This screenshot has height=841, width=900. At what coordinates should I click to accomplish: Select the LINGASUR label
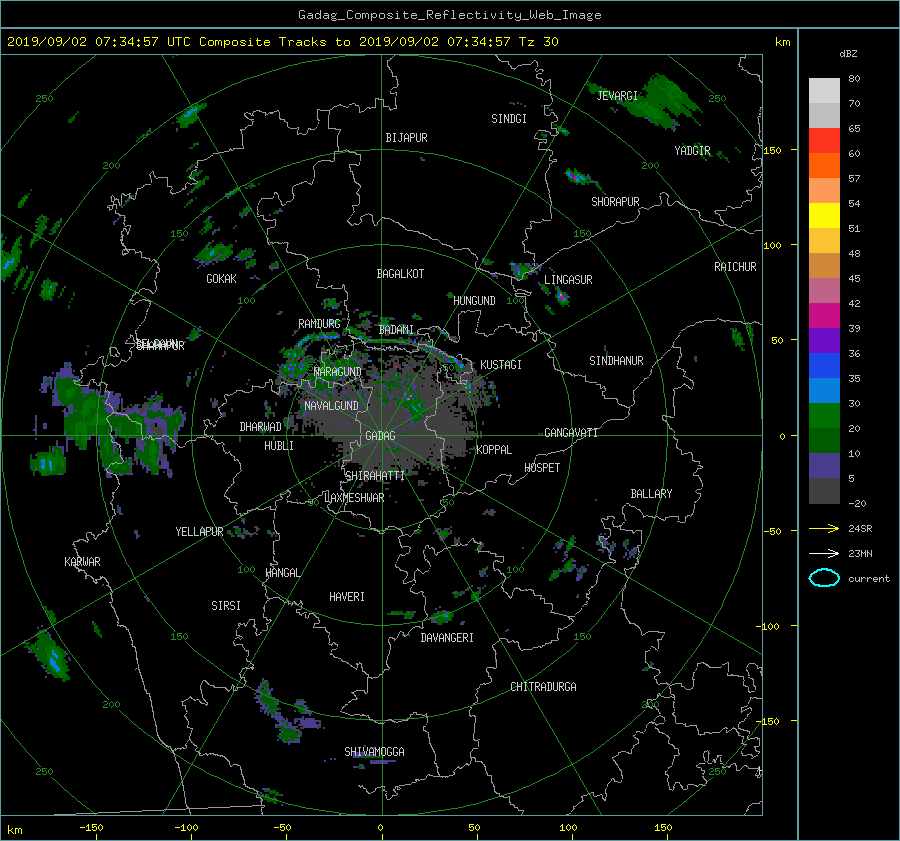[x=568, y=280]
